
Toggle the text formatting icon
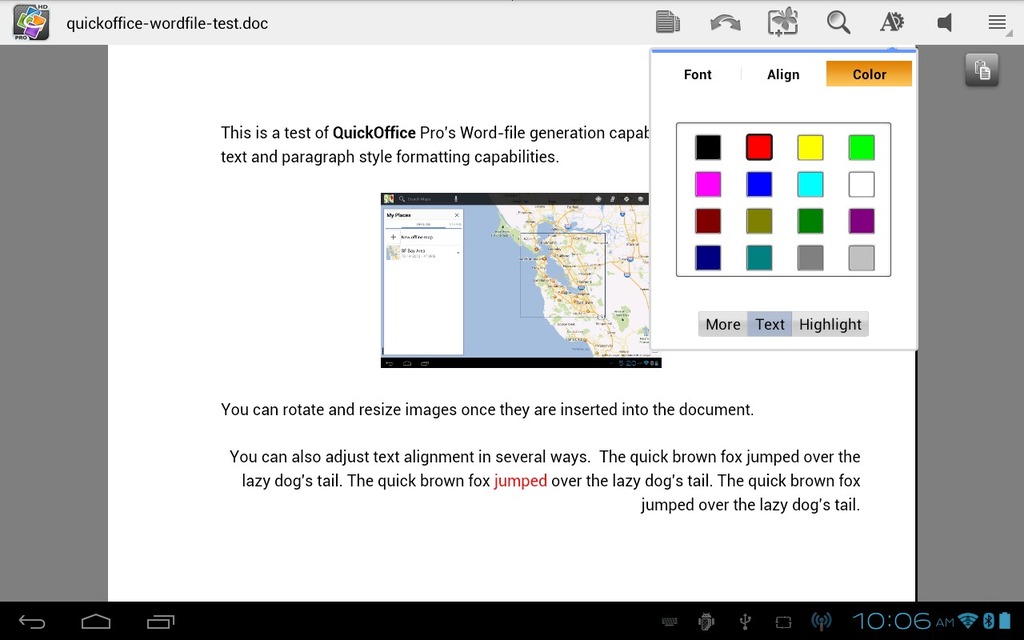[891, 22]
